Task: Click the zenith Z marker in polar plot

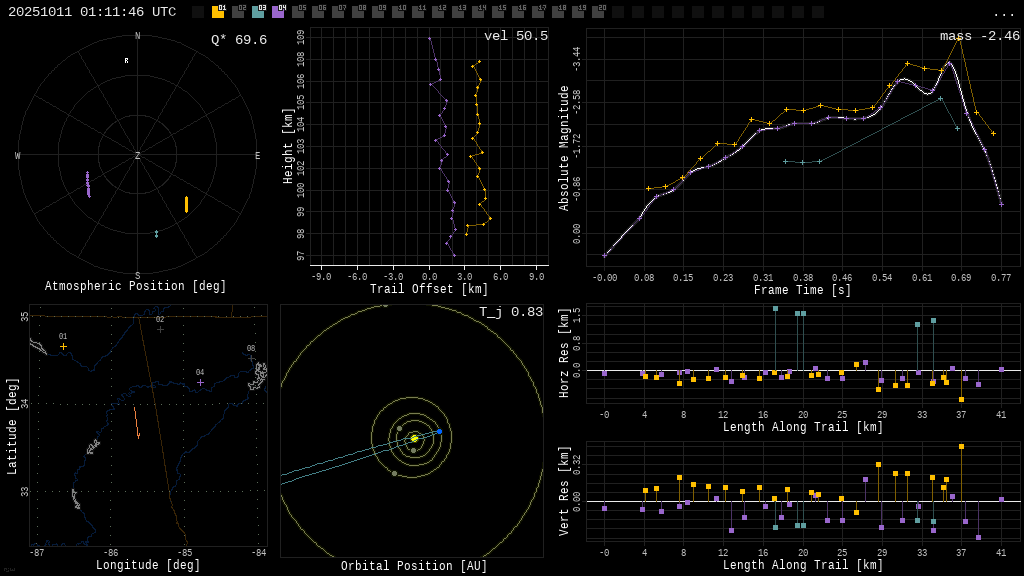Action: [138, 156]
